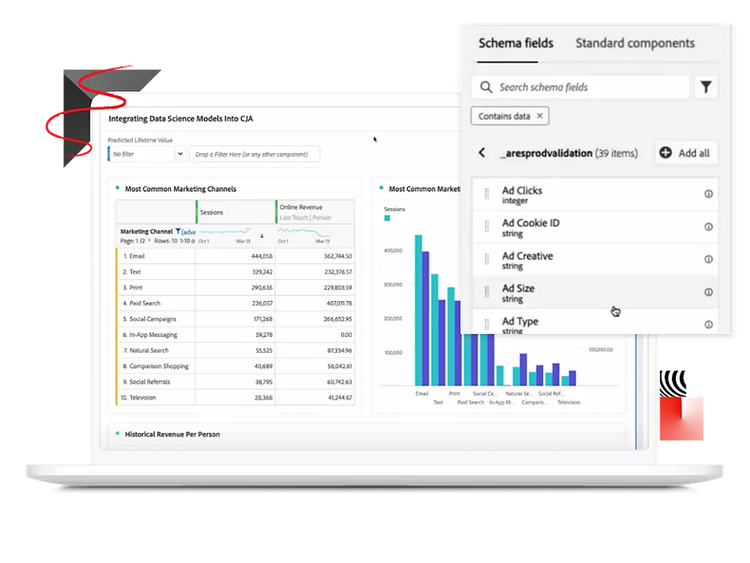Image resolution: width=750 pixels, height=563 pixels.
Task: Click the drag handle beside Ad Creative
Action: click(x=487, y=260)
